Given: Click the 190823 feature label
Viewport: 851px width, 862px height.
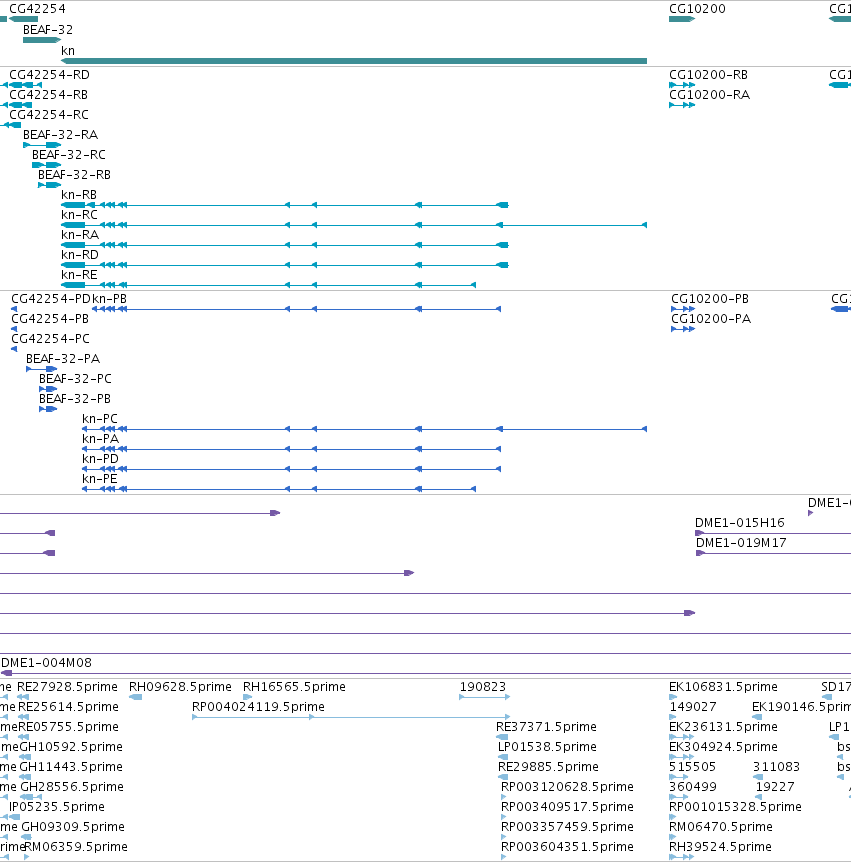Looking at the screenshot, I should pos(483,687).
